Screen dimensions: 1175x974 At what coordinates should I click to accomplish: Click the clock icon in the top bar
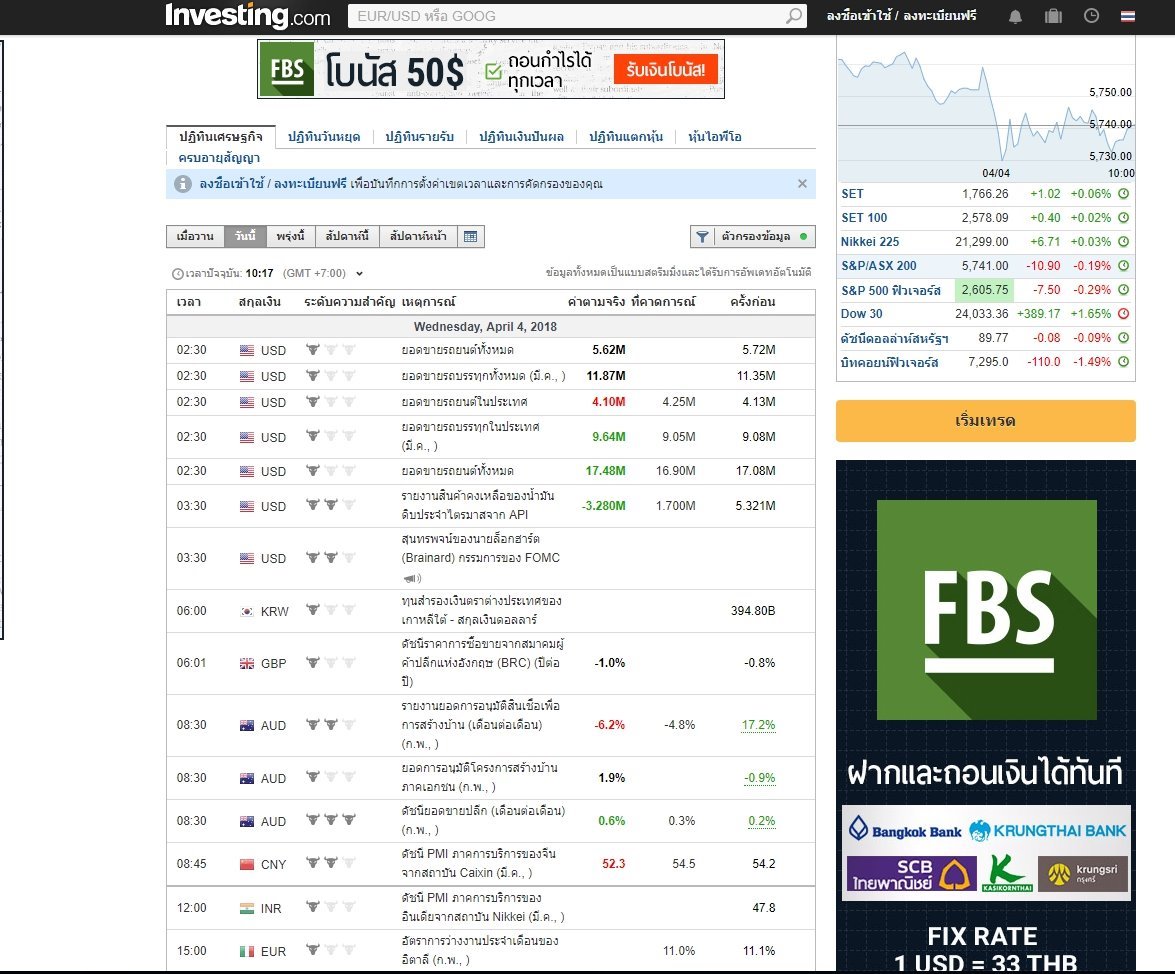1091,16
